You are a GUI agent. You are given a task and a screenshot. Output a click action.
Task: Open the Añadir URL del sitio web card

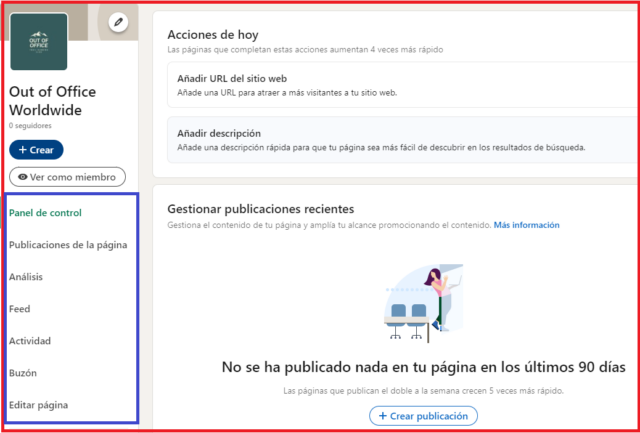click(x=403, y=85)
